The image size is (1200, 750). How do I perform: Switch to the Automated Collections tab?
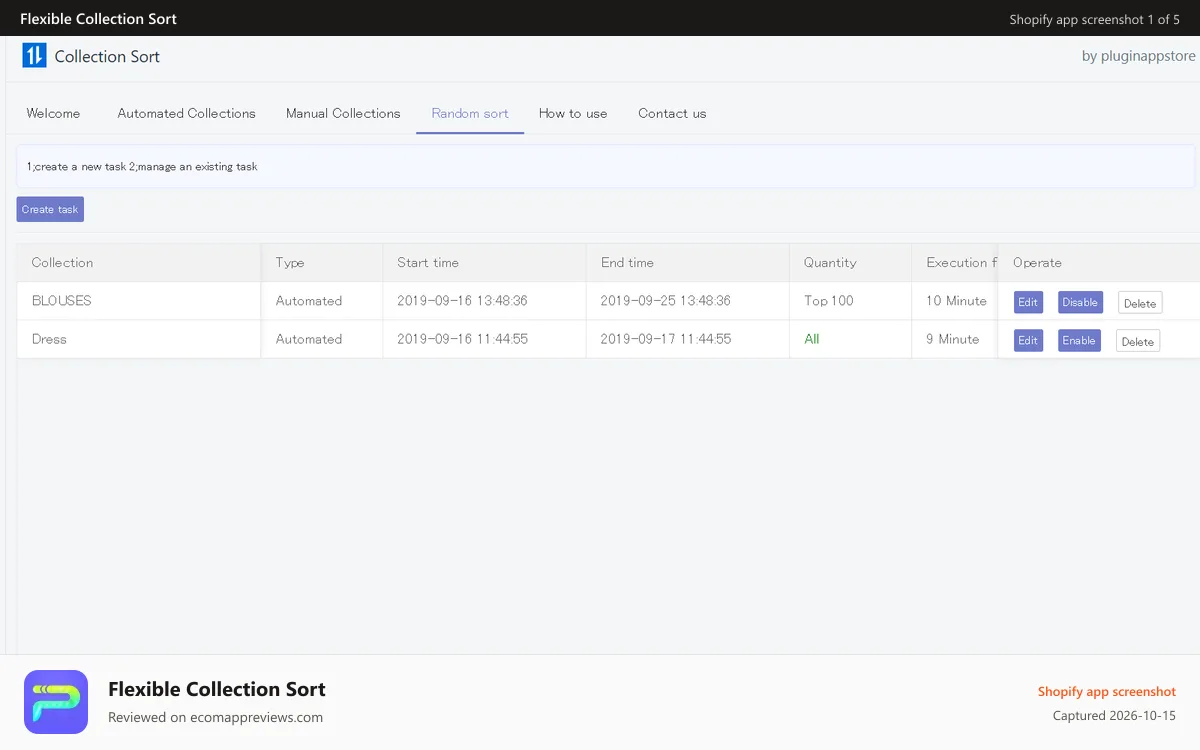(x=186, y=113)
